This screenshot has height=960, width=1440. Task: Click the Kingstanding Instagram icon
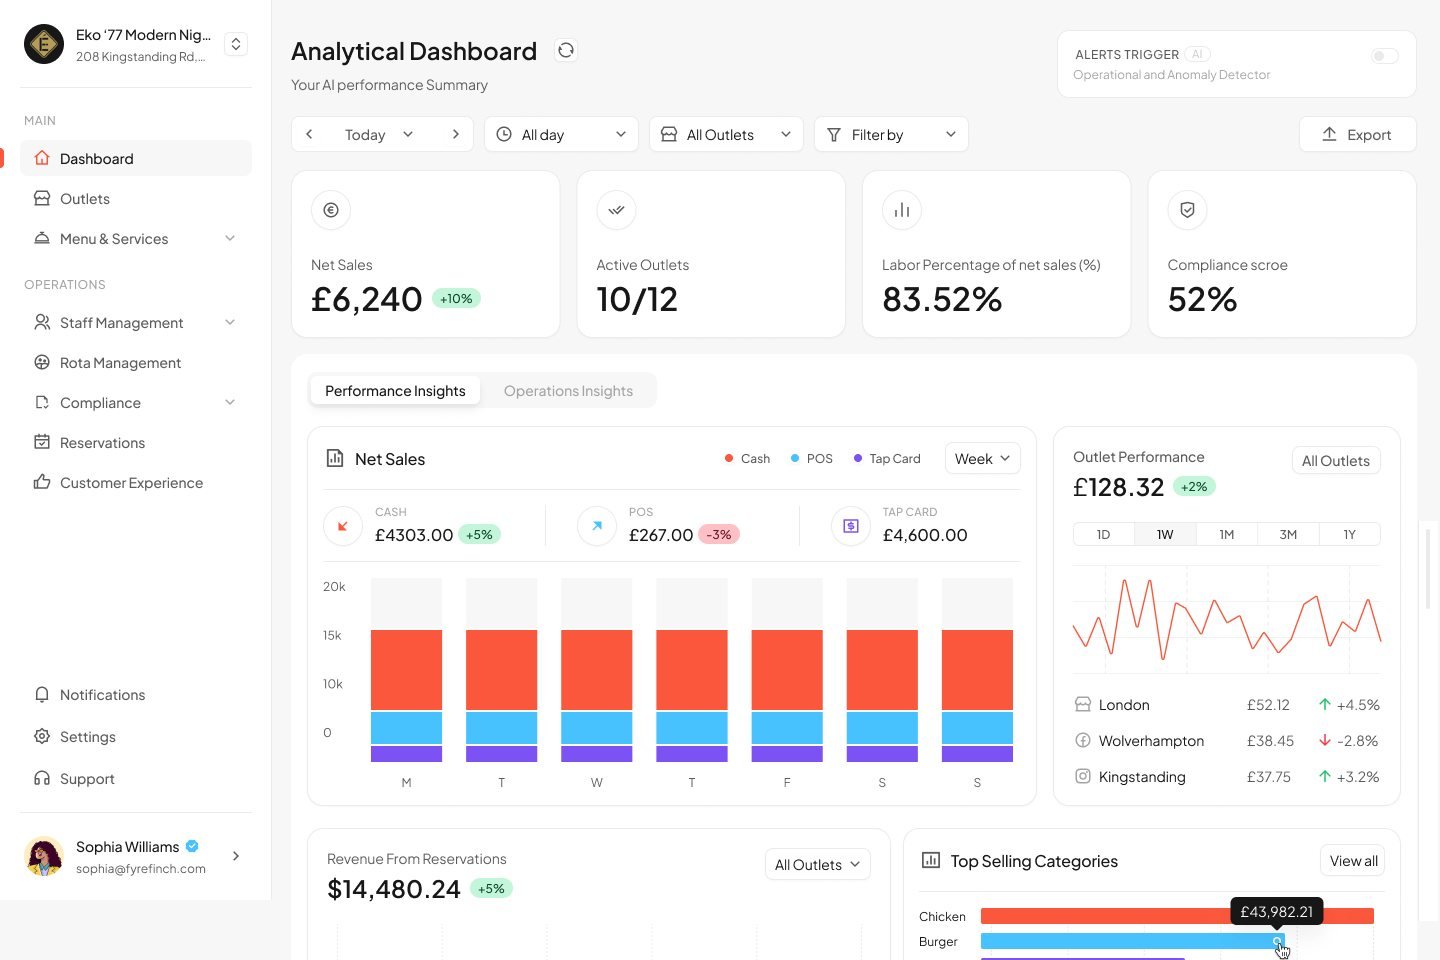point(1082,776)
